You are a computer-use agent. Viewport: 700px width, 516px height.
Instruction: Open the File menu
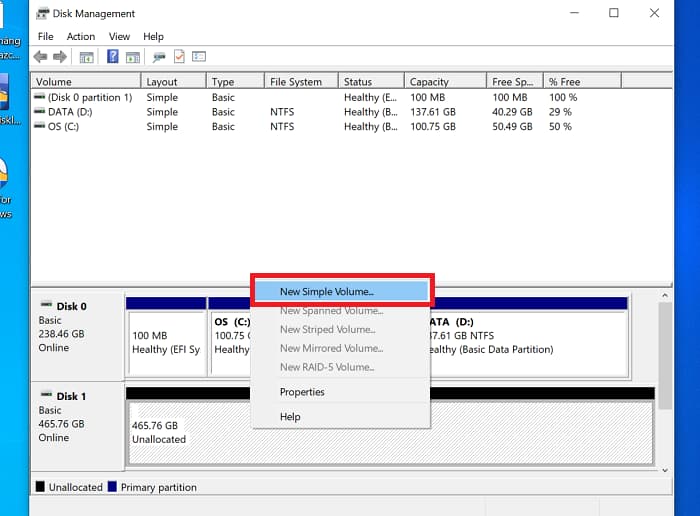(x=45, y=37)
